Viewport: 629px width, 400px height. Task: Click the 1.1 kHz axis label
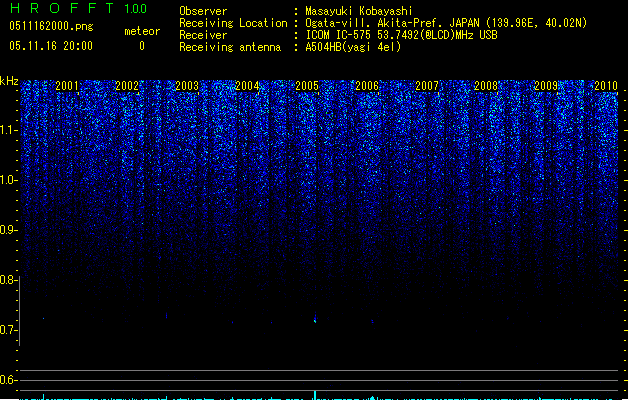(8, 130)
